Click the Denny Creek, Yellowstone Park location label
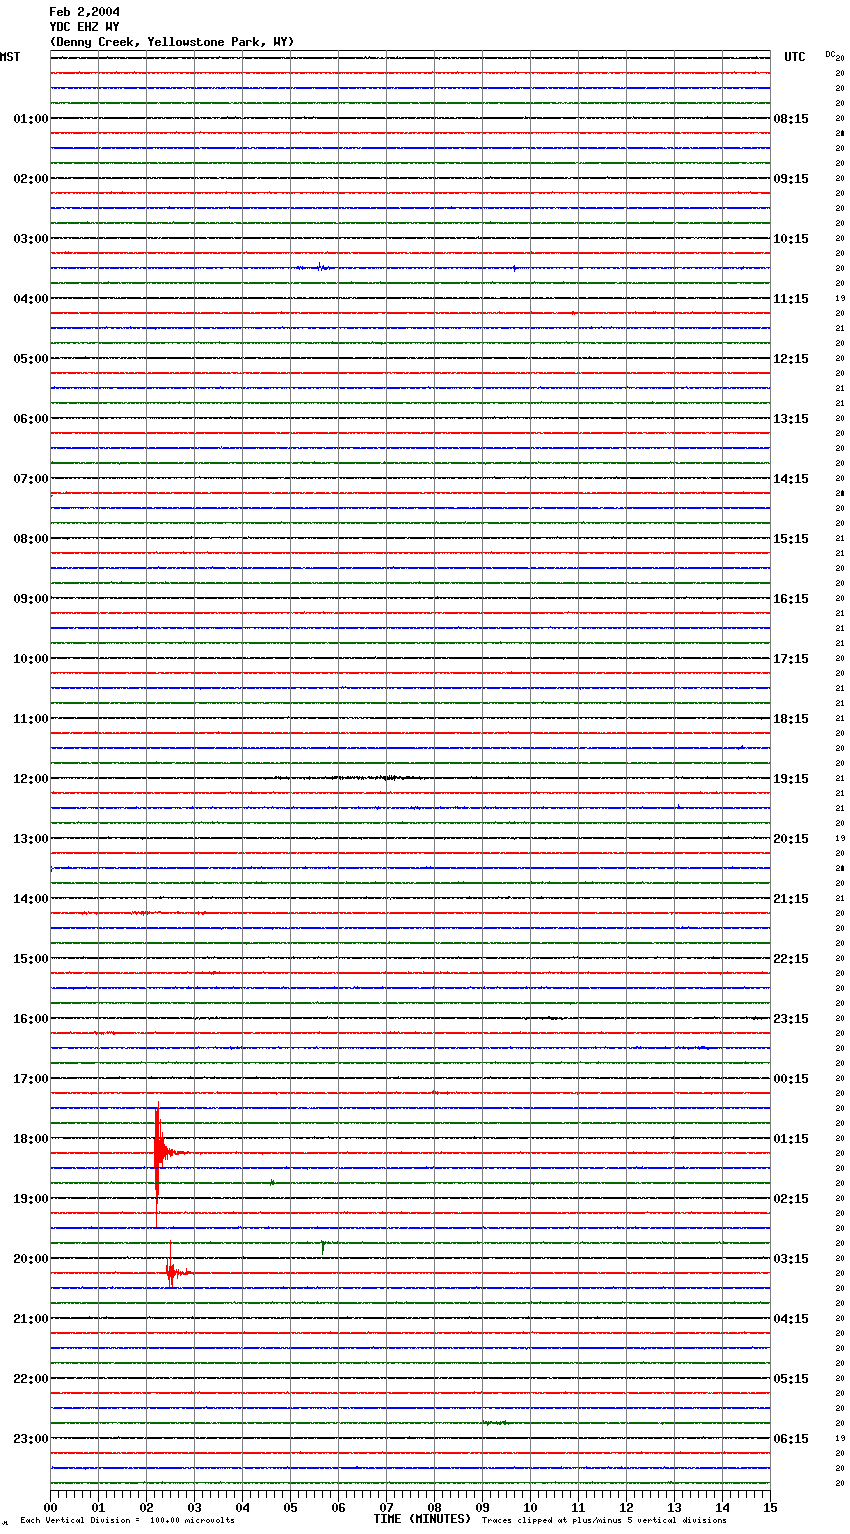The height and width of the screenshot is (1534, 850). (x=171, y=42)
